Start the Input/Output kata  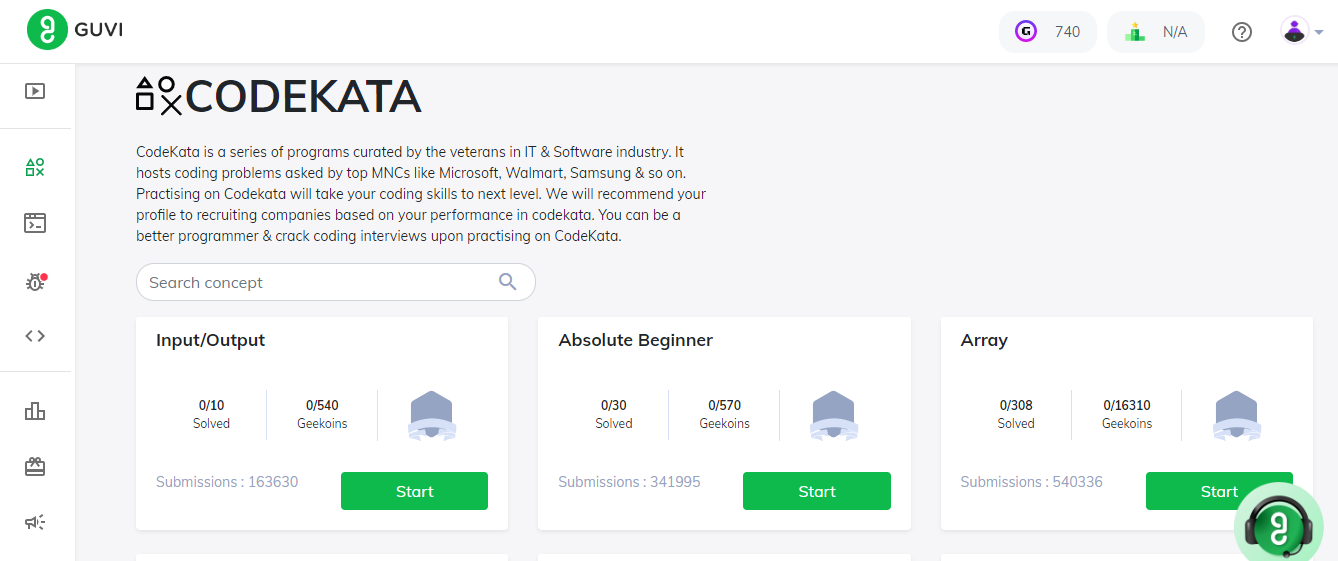point(414,491)
